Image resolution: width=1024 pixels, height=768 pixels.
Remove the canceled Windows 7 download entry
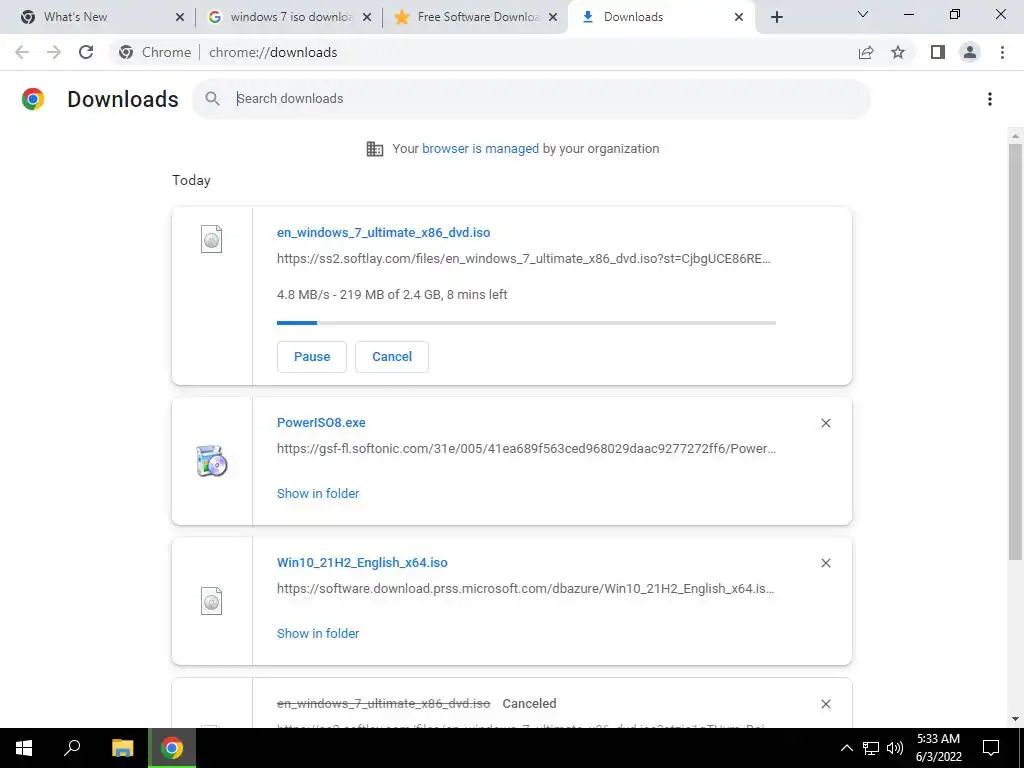(x=825, y=704)
